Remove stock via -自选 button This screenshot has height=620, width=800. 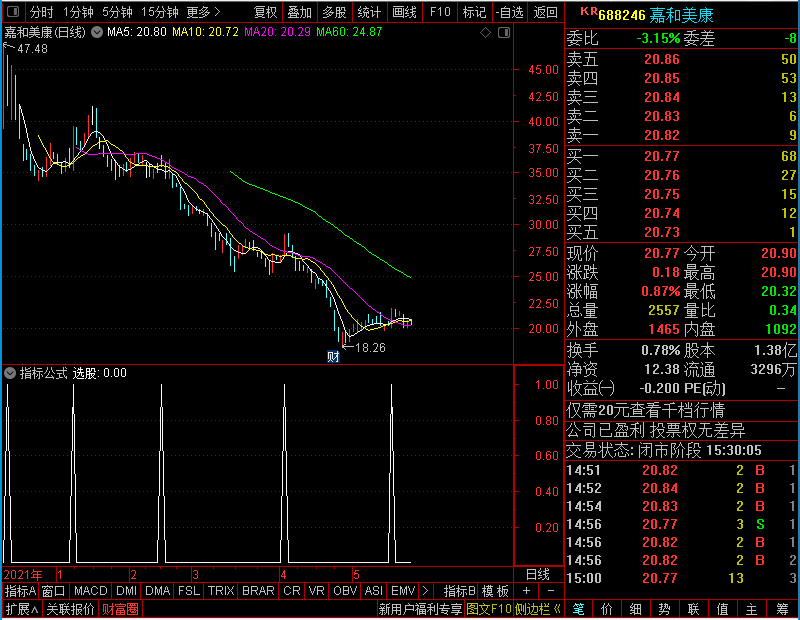tap(509, 12)
